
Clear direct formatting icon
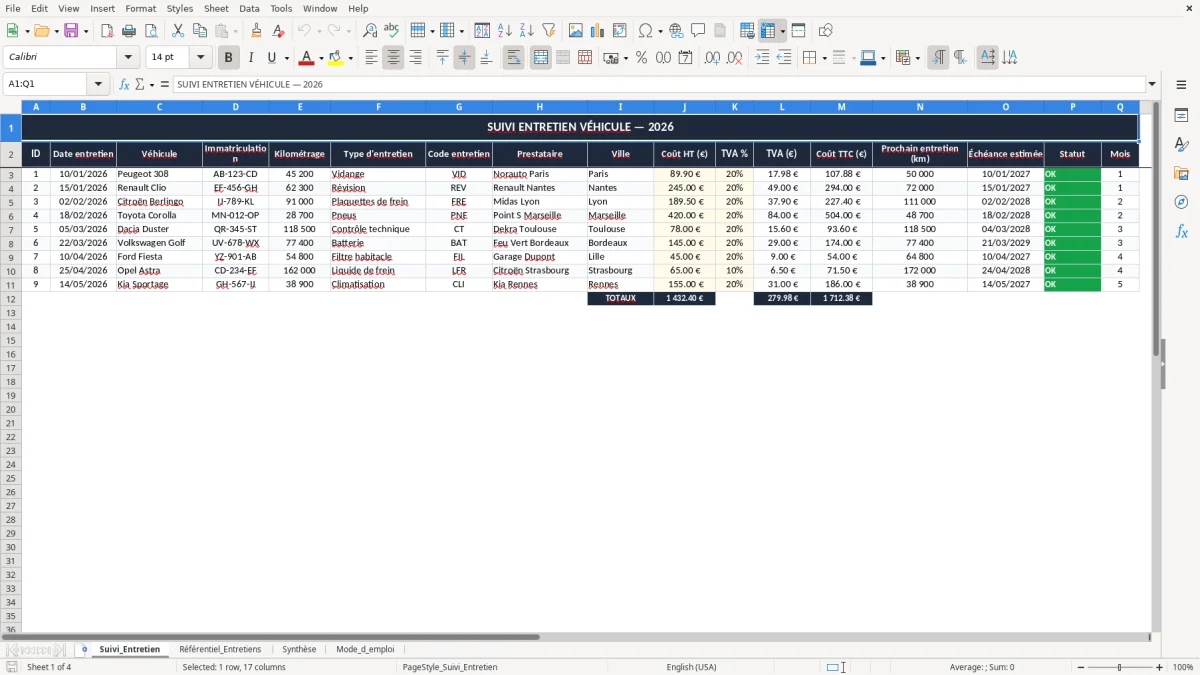pos(278,31)
